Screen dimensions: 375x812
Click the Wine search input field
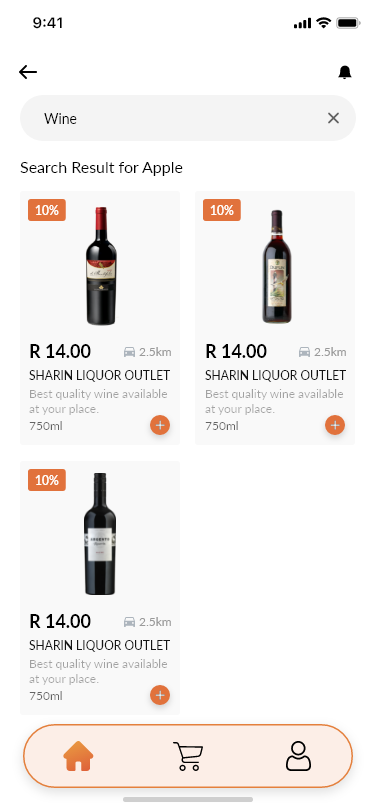188,118
